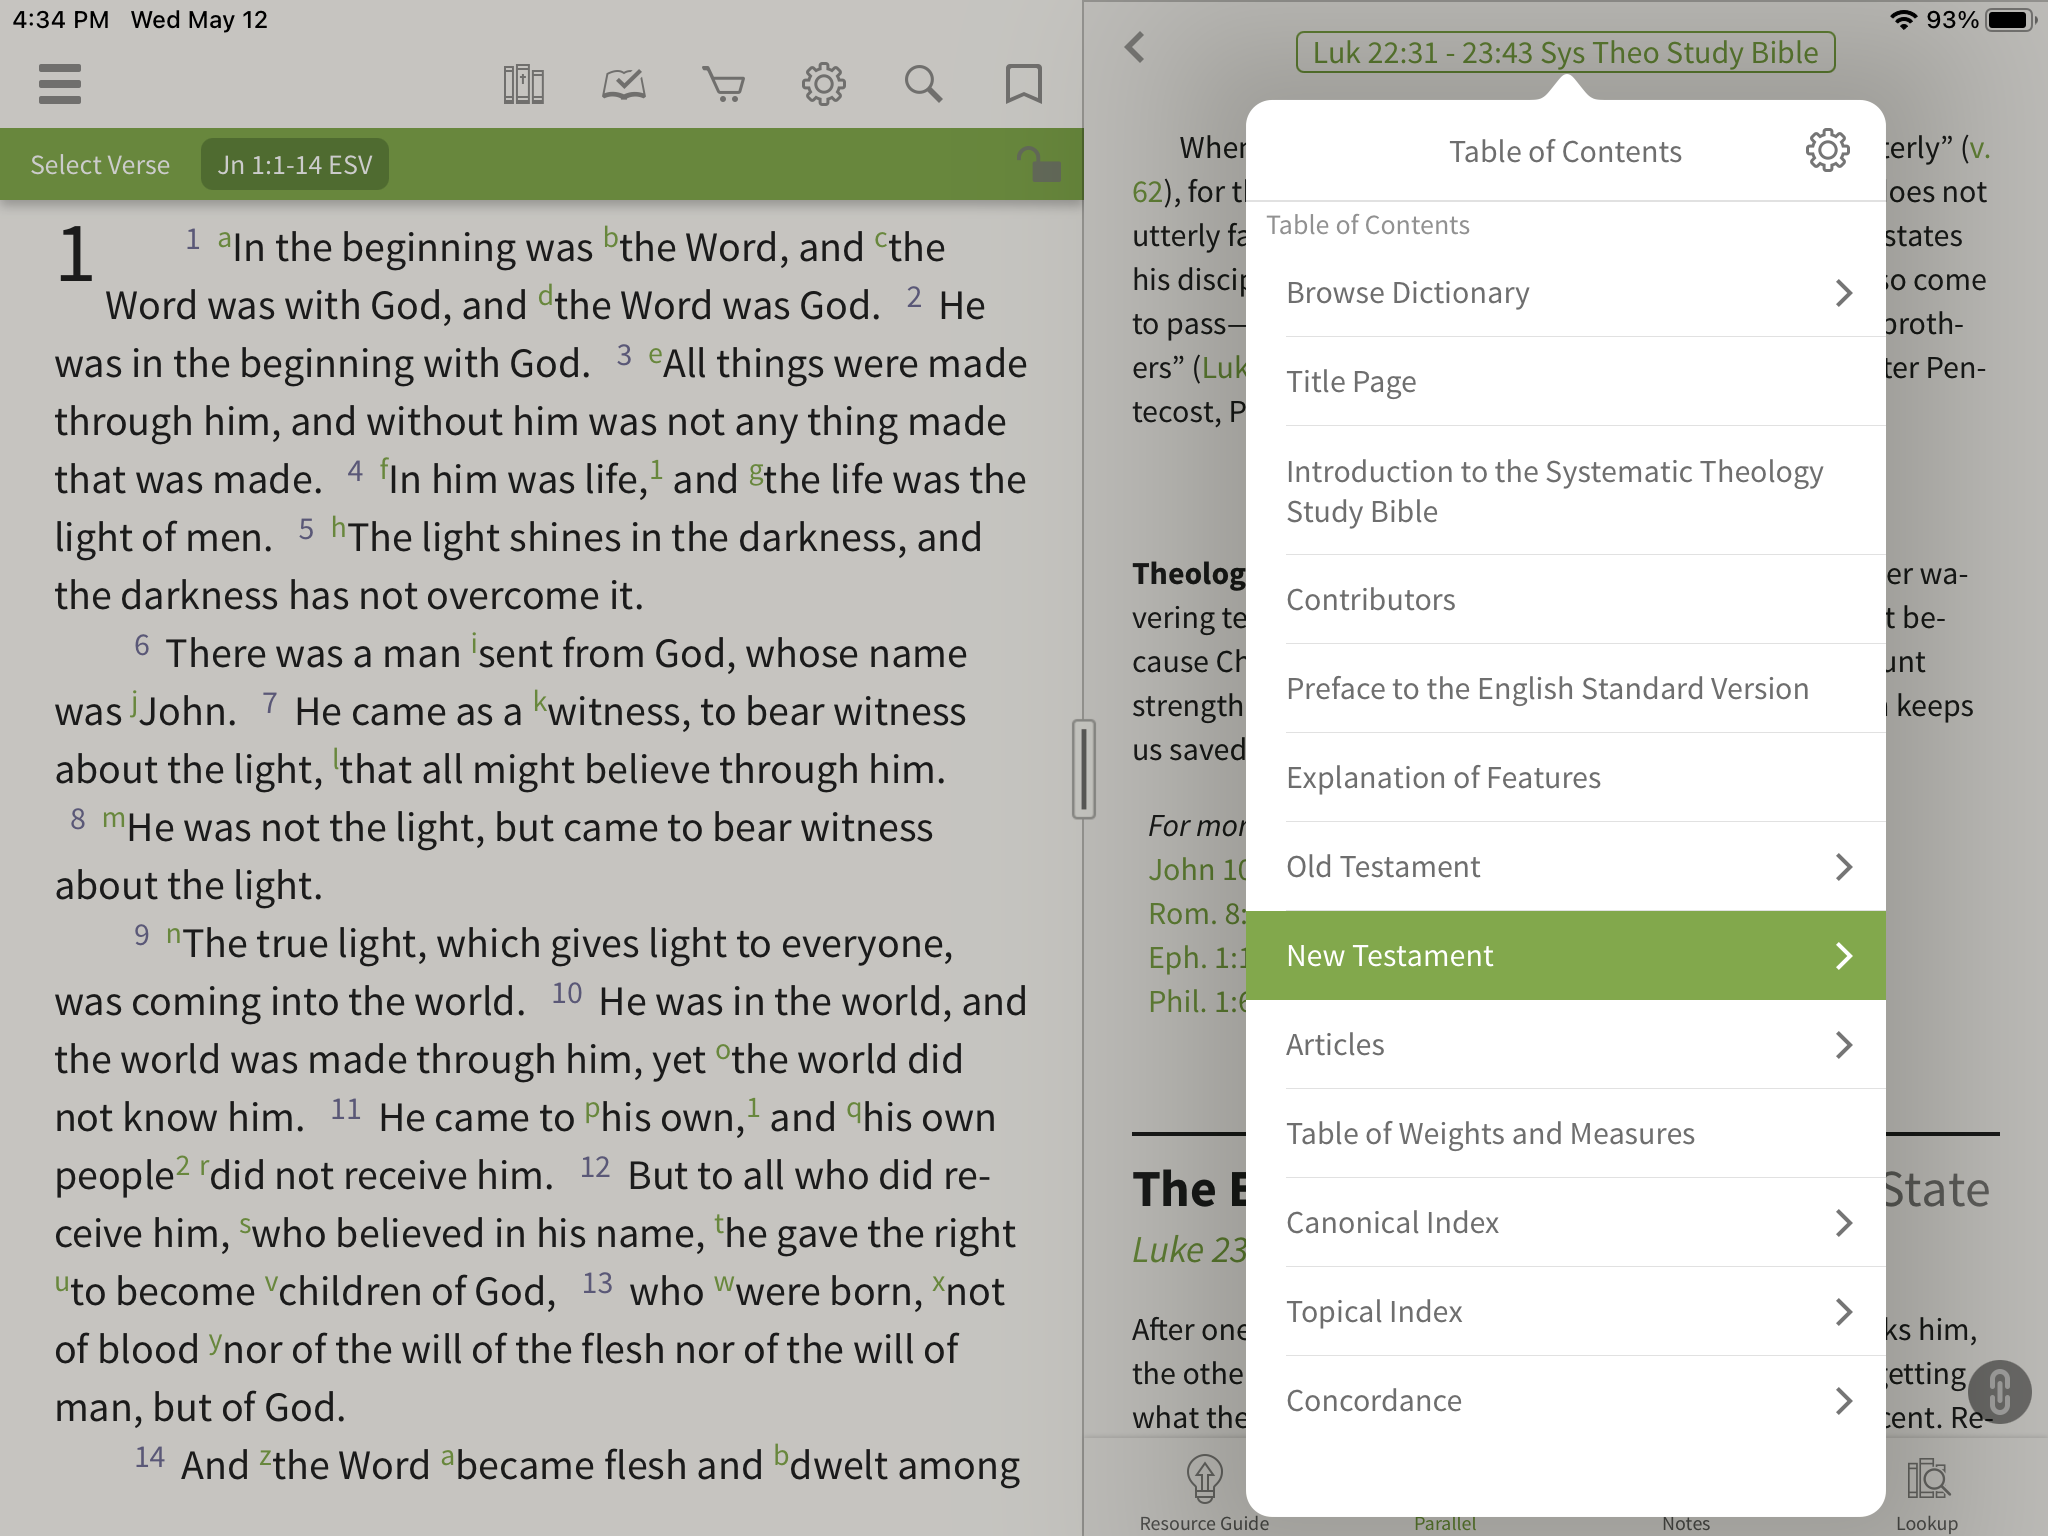
Task: Expand Browse Dictionary
Action: [1566, 292]
